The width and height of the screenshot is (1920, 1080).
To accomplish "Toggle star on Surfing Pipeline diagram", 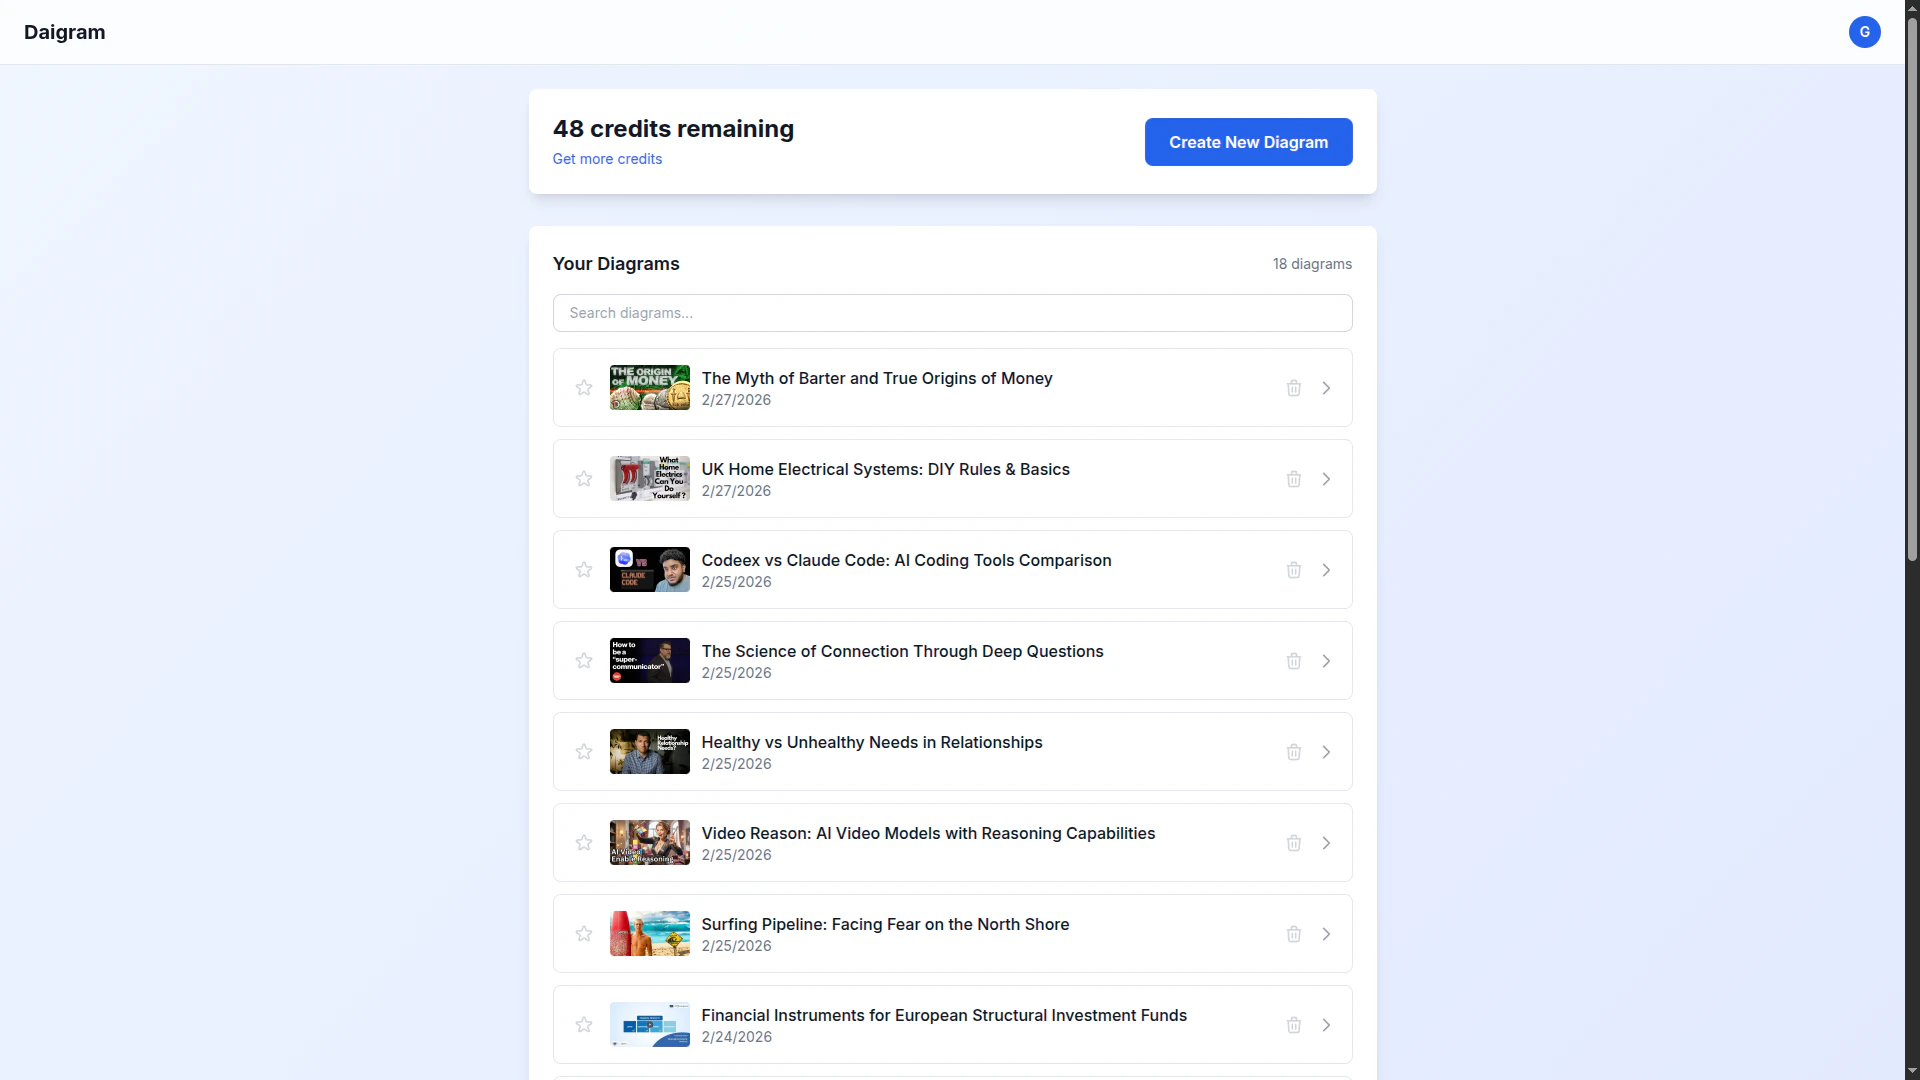I will pyautogui.click(x=584, y=934).
